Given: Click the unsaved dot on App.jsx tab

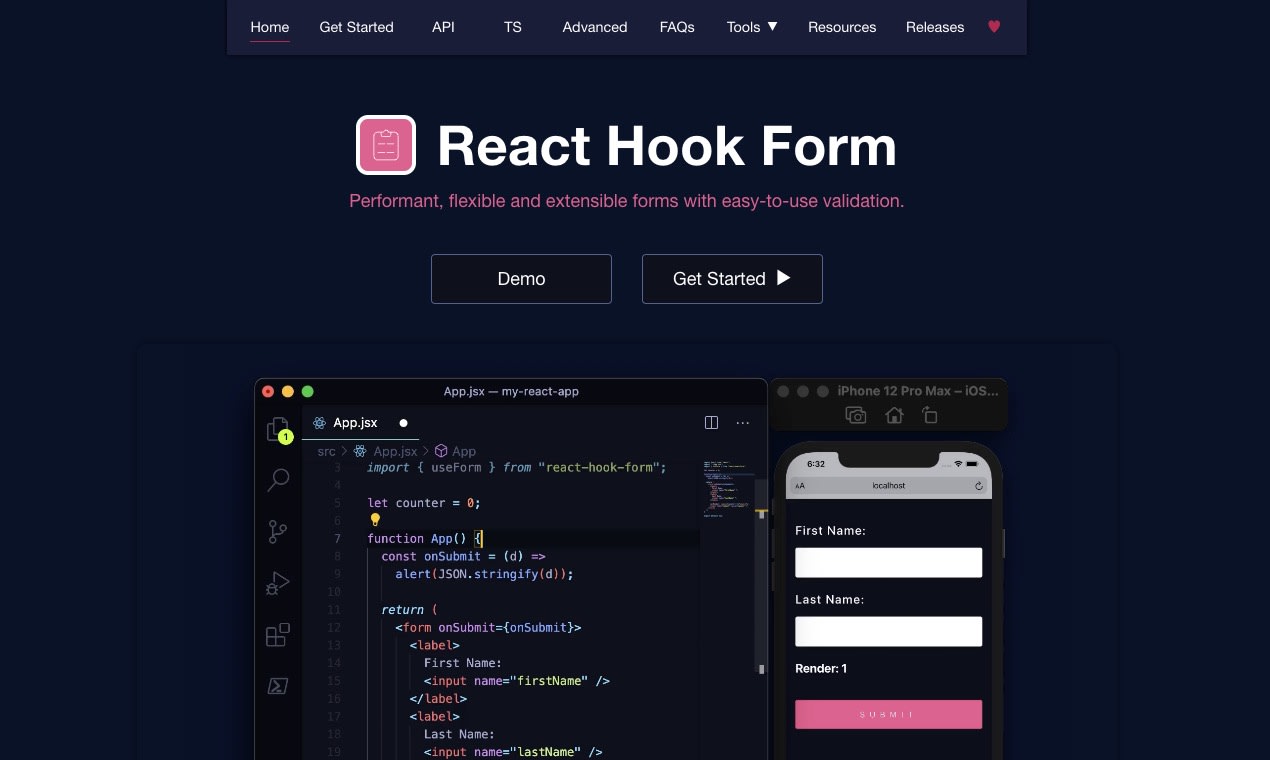Looking at the screenshot, I should click(x=404, y=423).
